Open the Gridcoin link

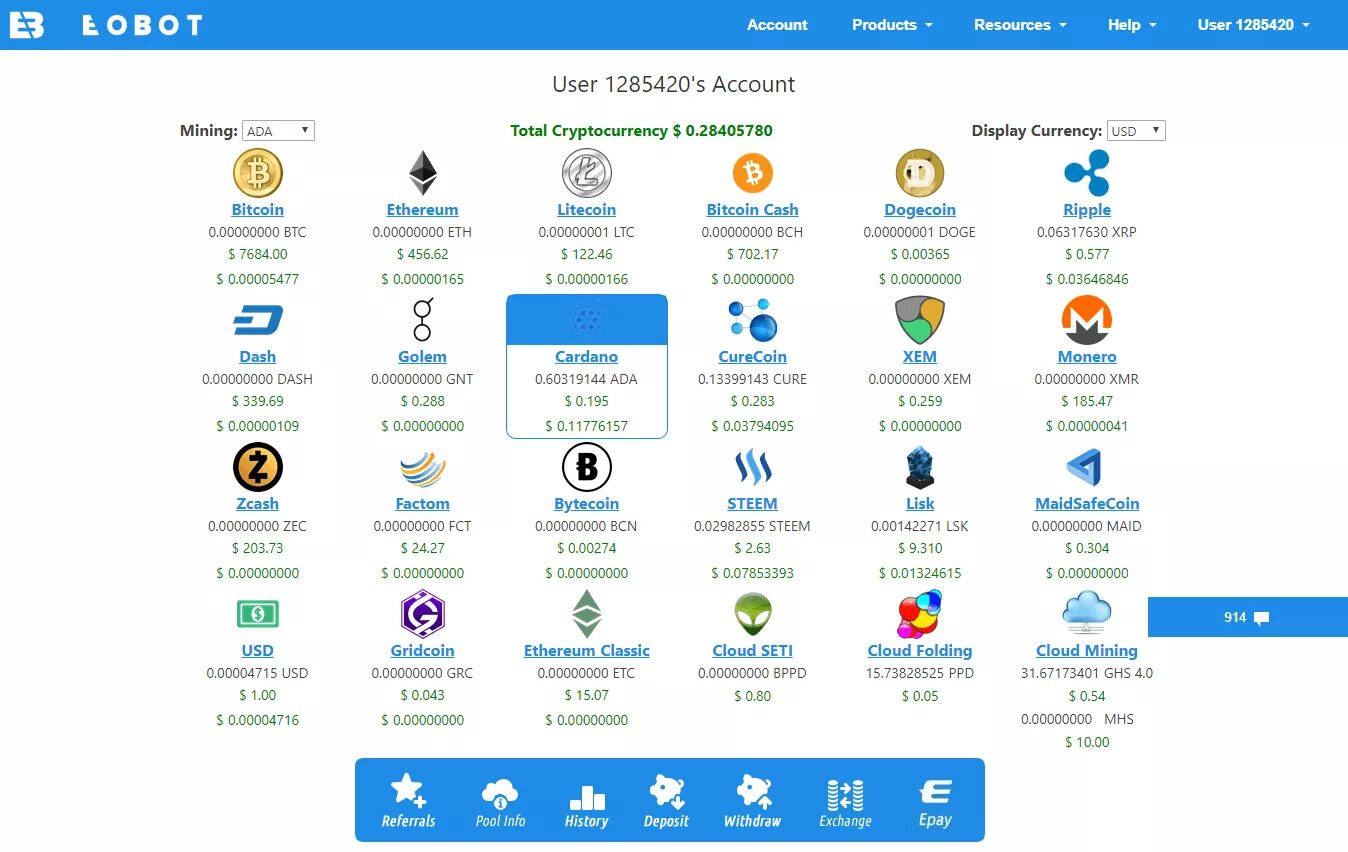(423, 651)
